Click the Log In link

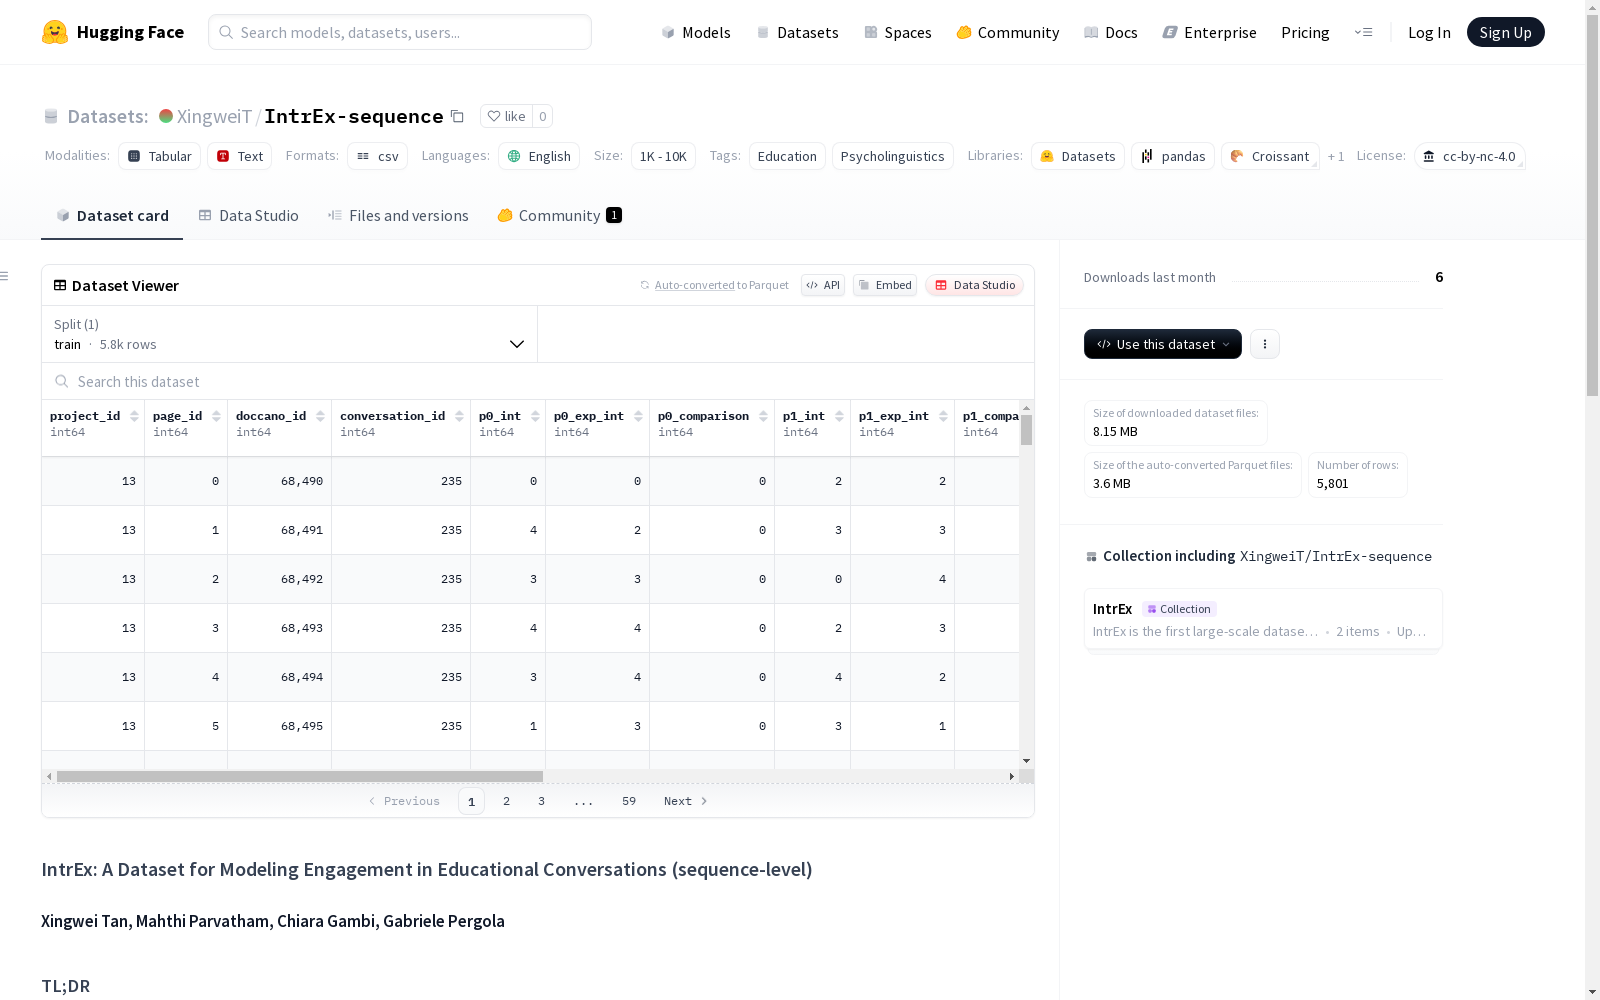1429,32
